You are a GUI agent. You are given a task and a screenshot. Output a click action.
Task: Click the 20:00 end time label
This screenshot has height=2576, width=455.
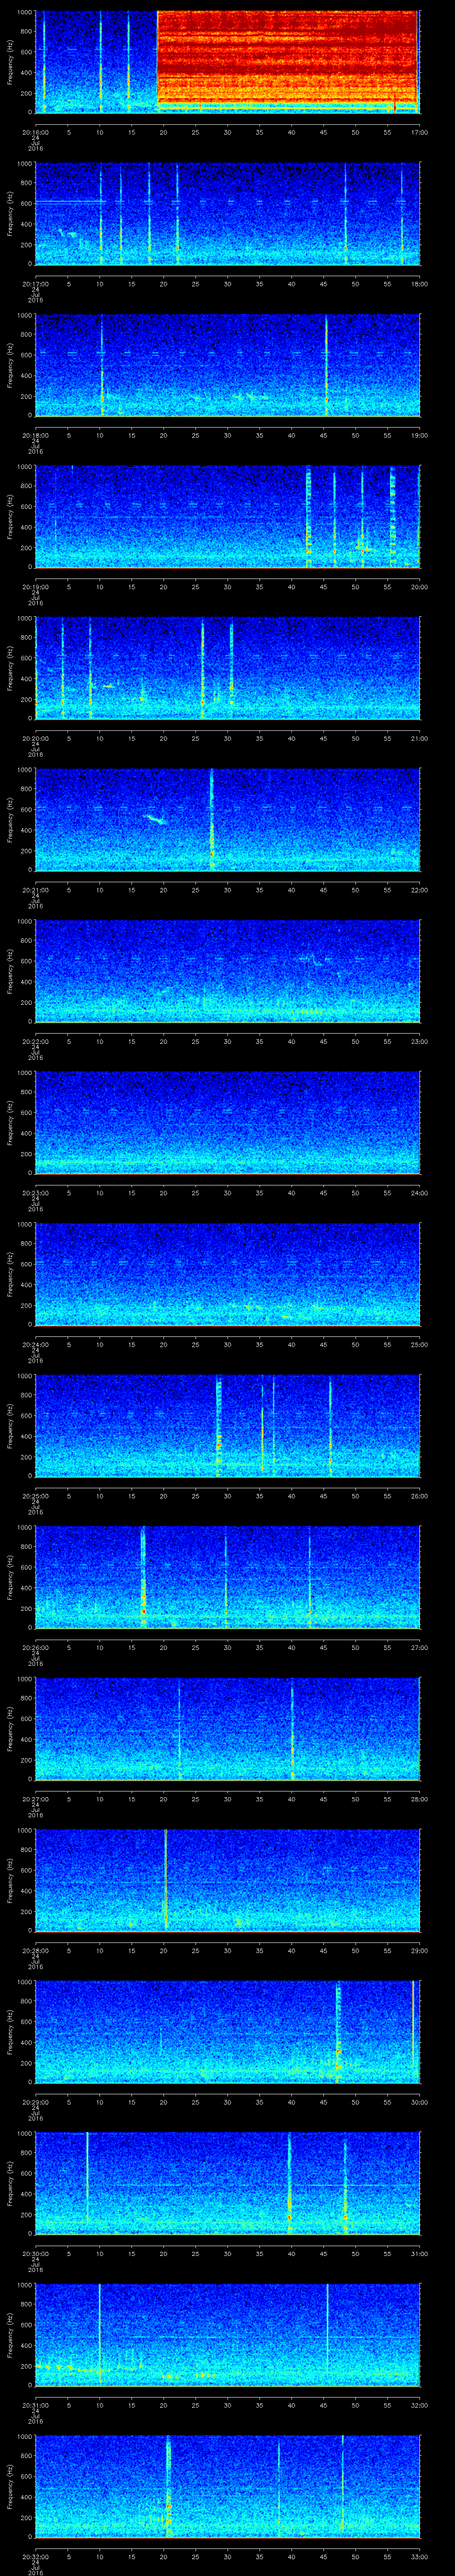point(420,586)
